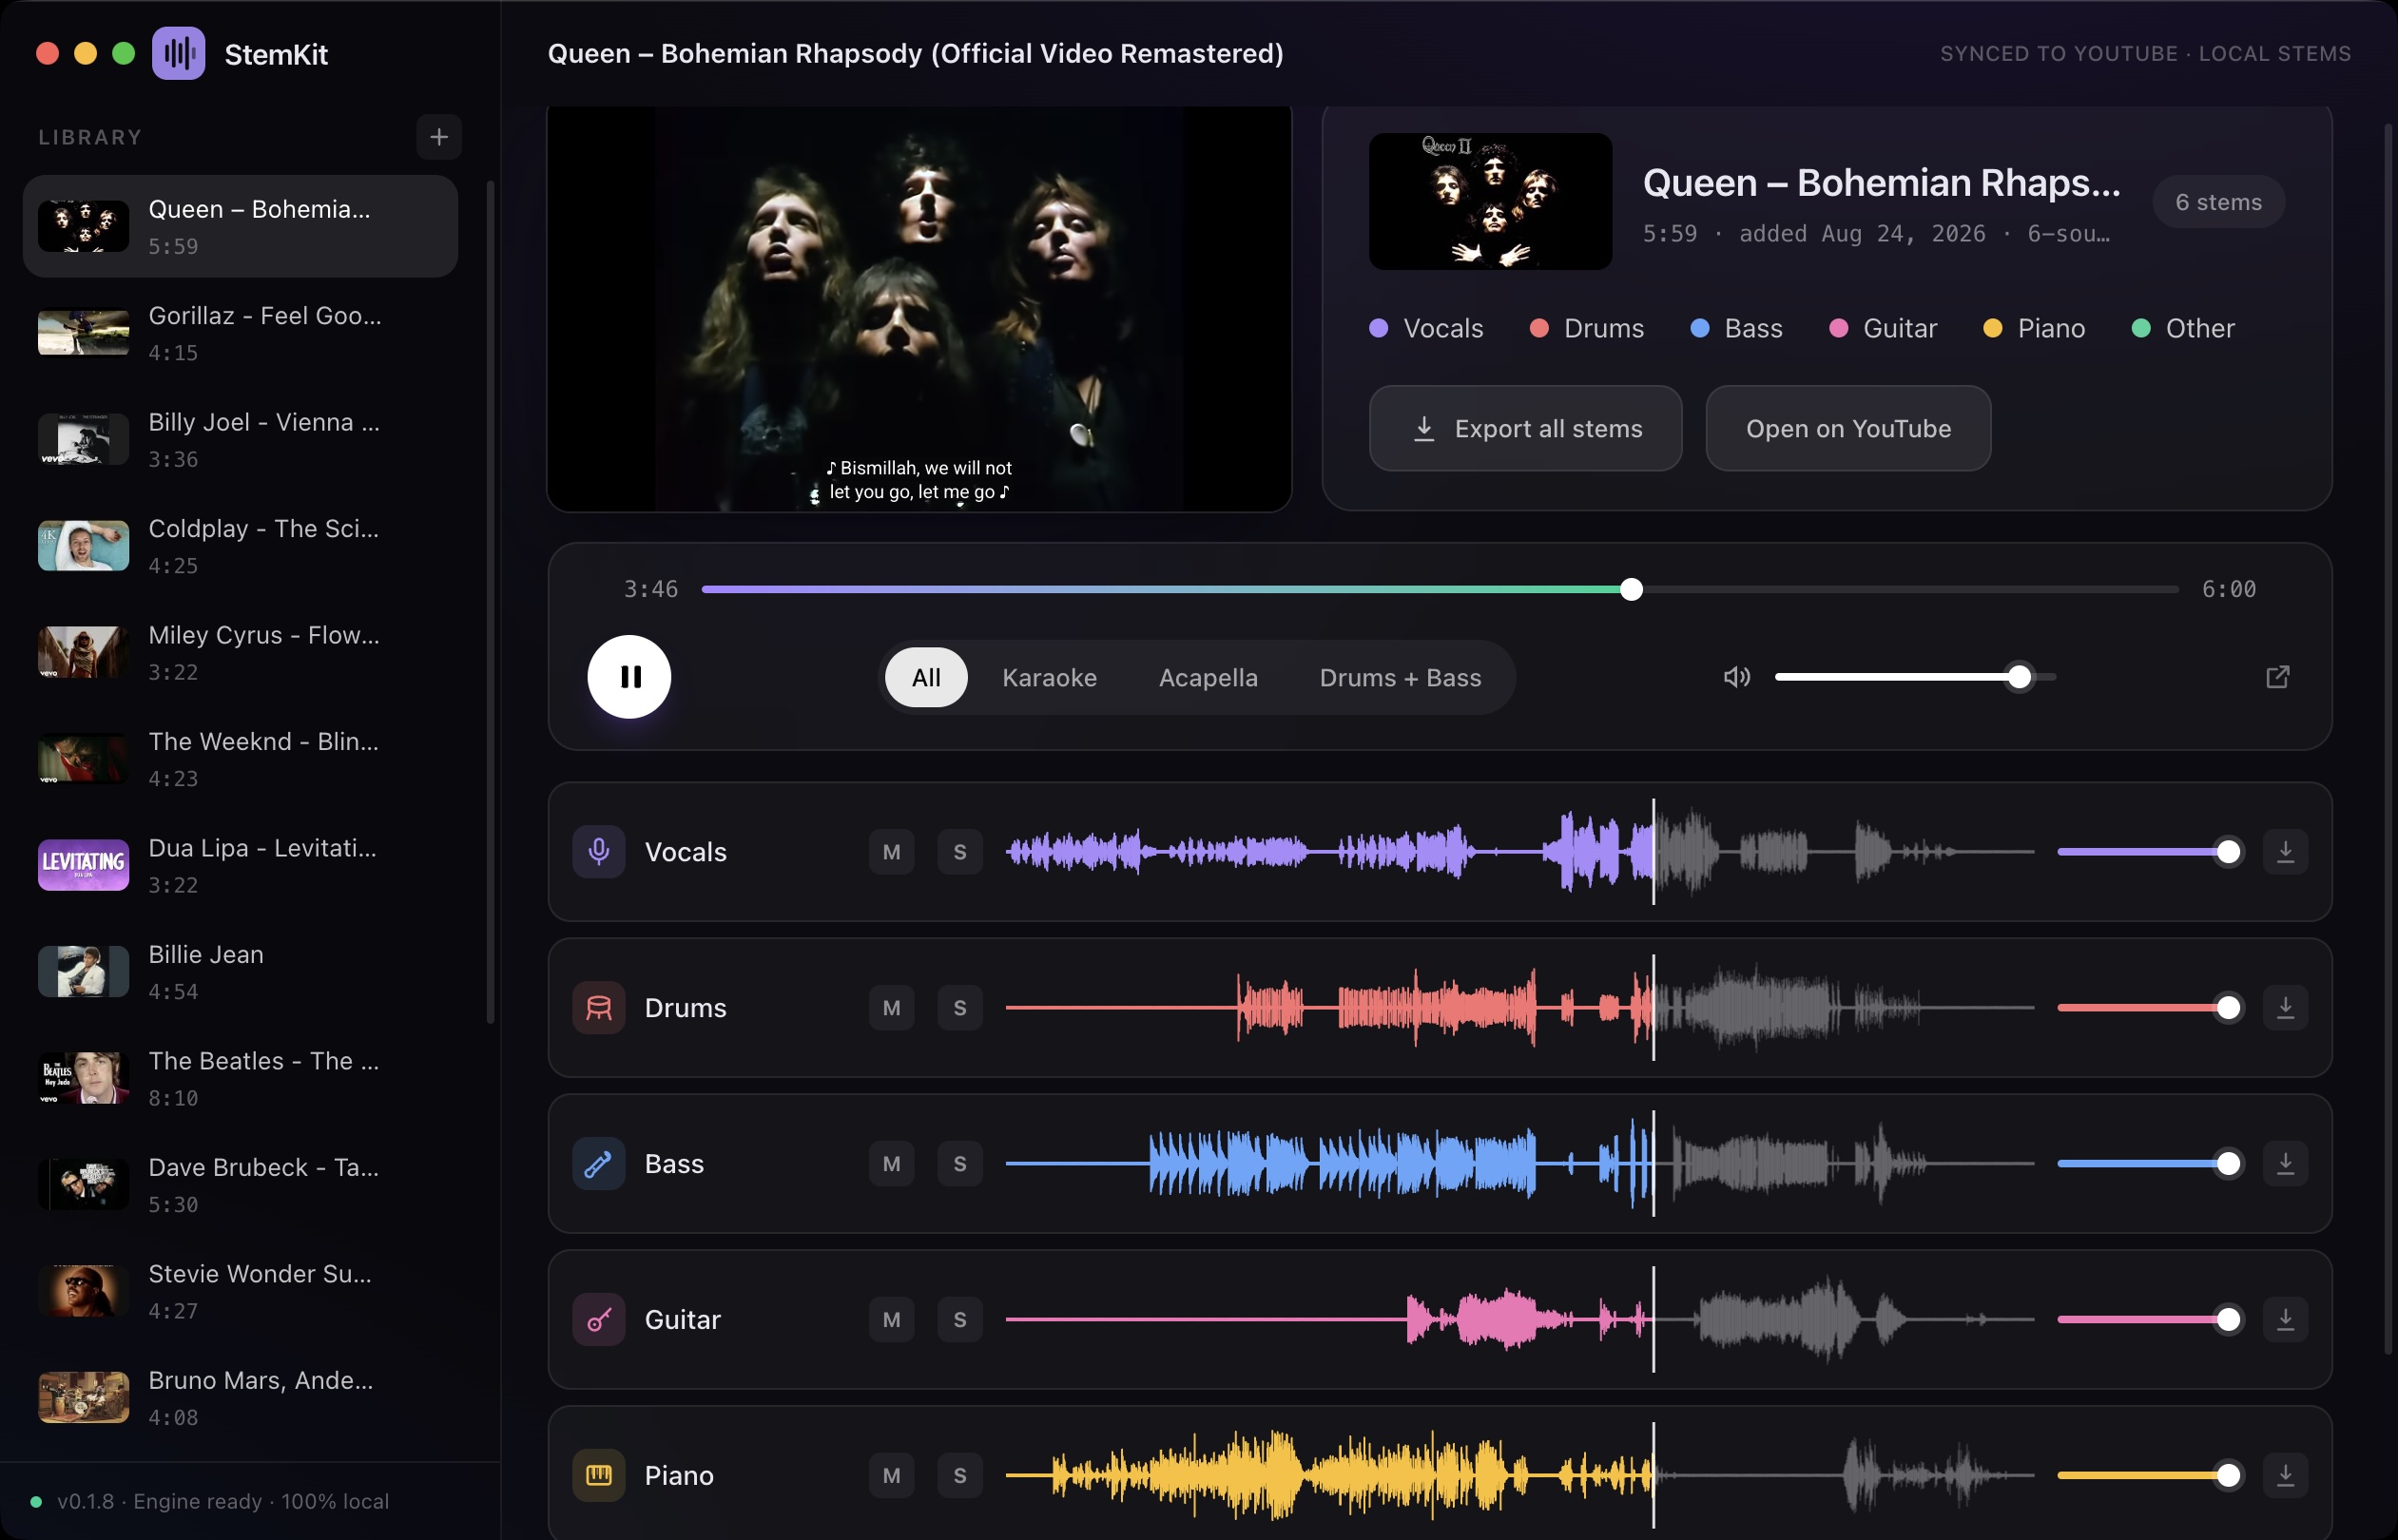Click the Bass volume slider handle
Screen dimensions: 2398x1540
tap(2228, 1164)
